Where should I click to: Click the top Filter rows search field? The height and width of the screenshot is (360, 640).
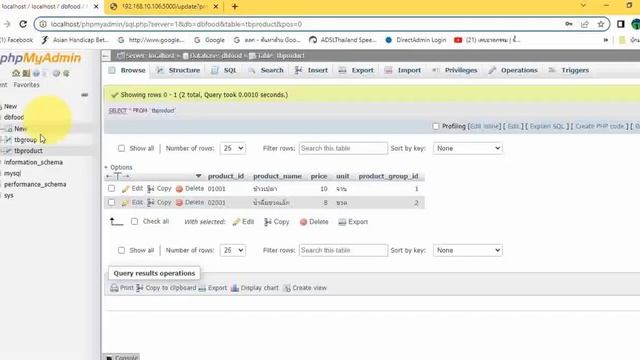(343, 148)
